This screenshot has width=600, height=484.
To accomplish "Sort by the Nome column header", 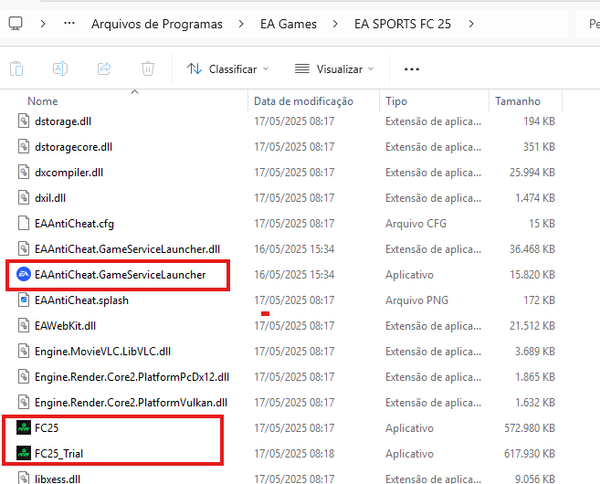I will [x=42, y=101].
